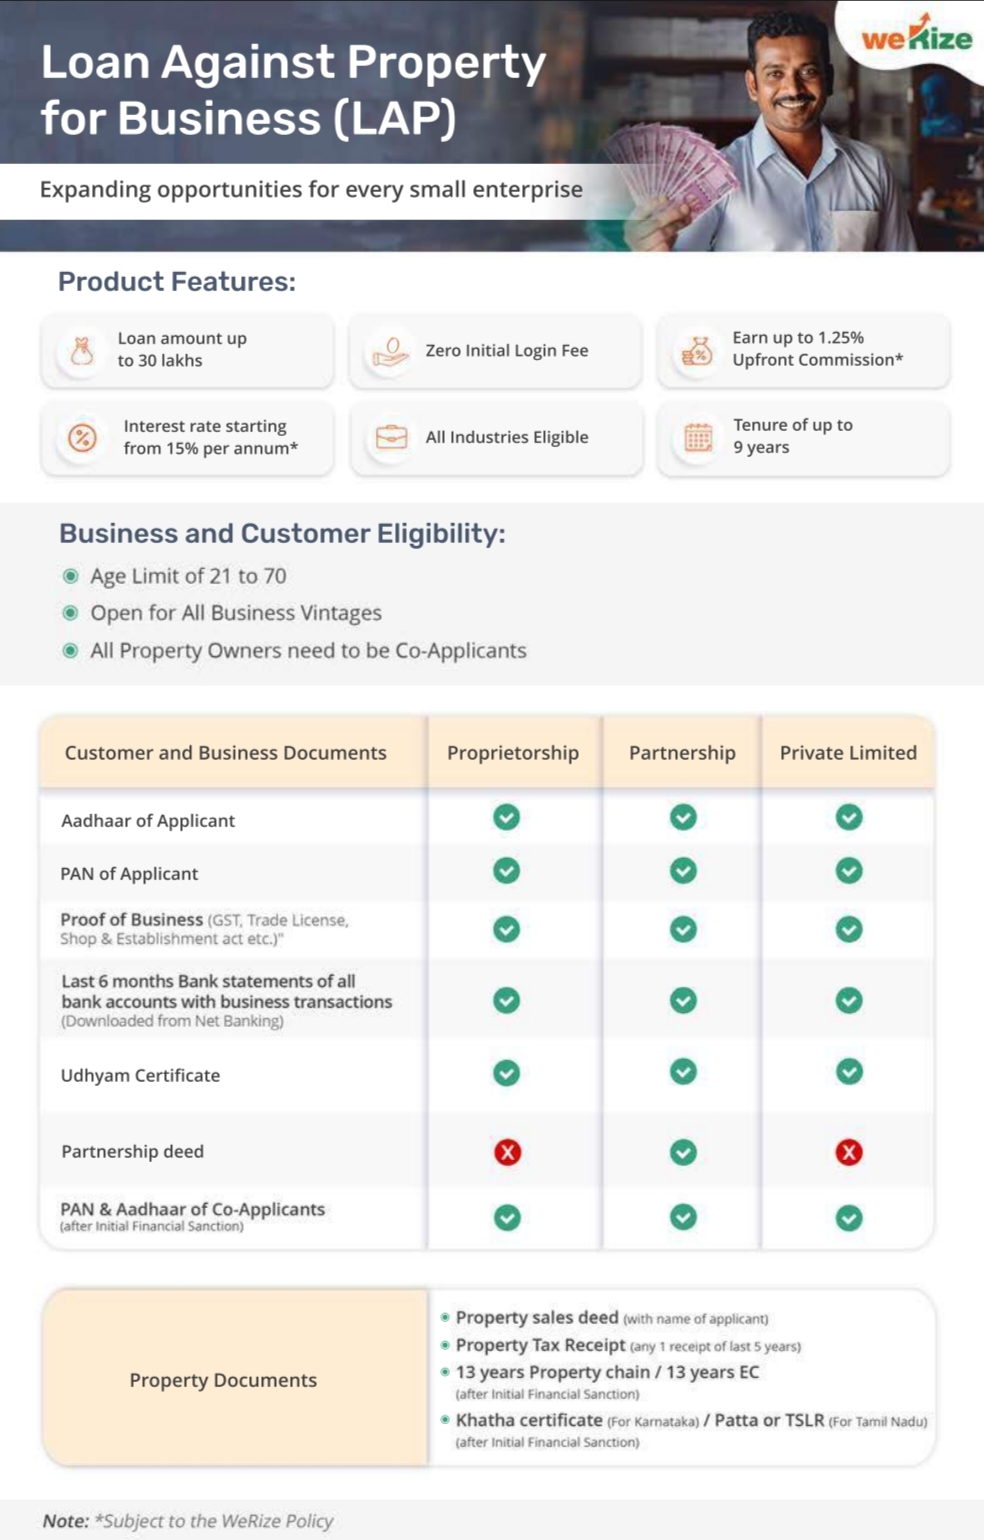
Task: Click the WeRize logo
Action: [916, 38]
